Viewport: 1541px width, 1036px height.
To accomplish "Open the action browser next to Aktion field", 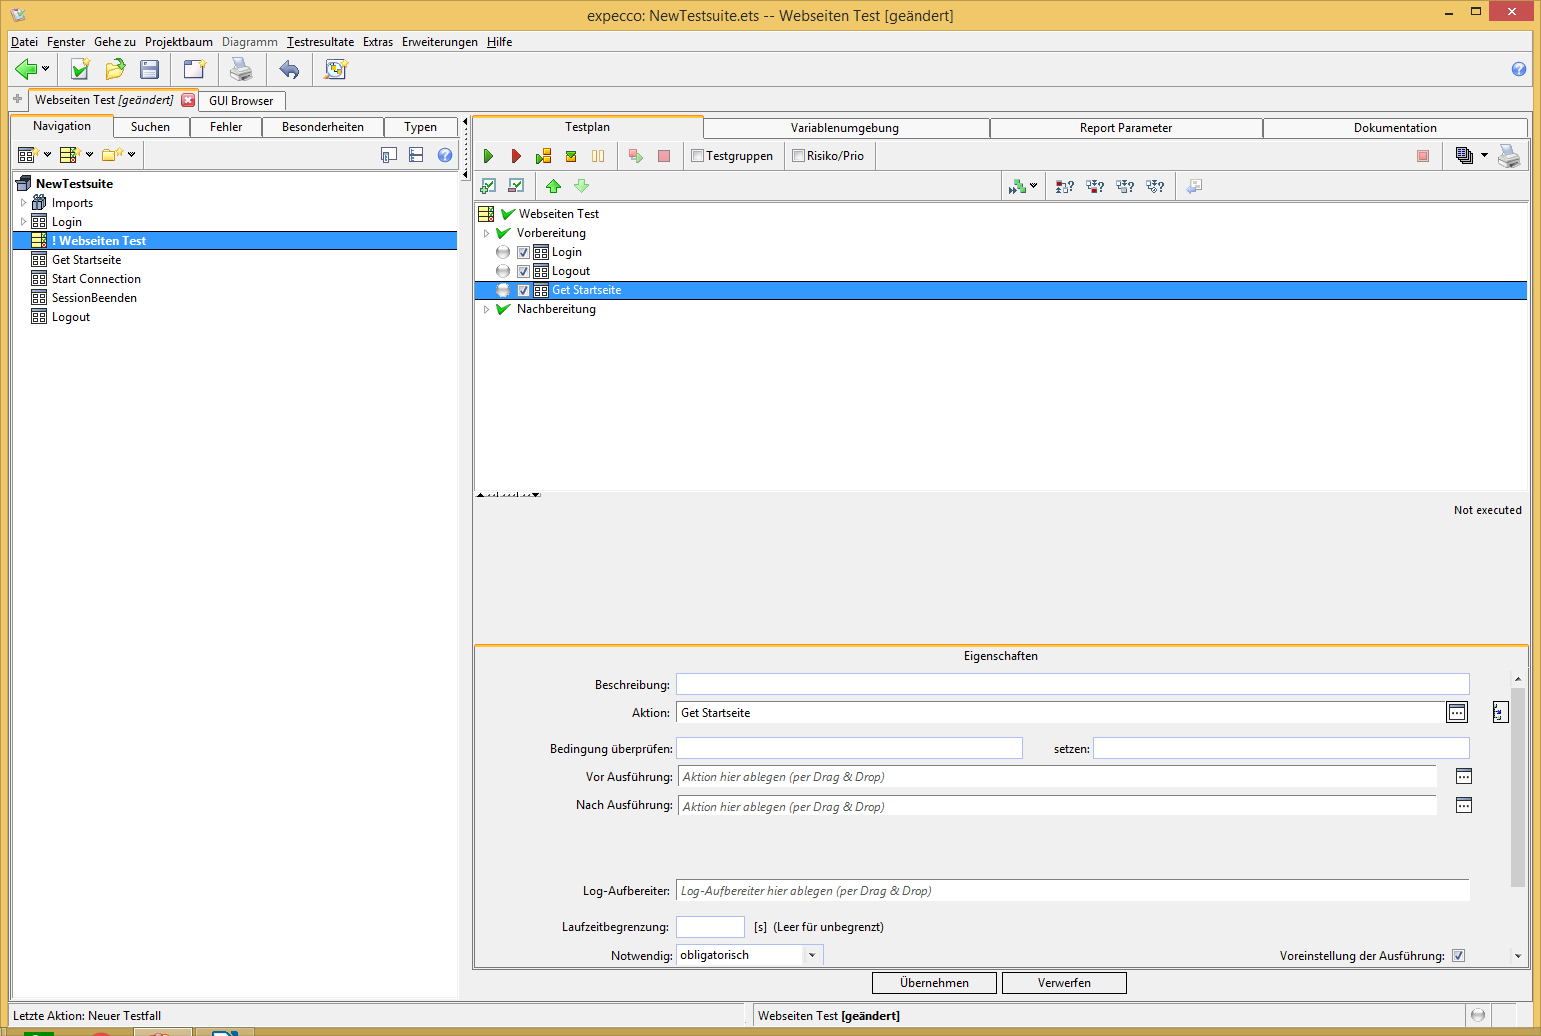I will coord(1457,712).
